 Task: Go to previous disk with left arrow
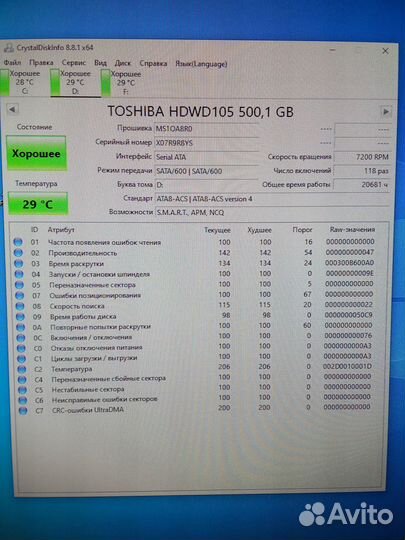[x=12, y=110]
